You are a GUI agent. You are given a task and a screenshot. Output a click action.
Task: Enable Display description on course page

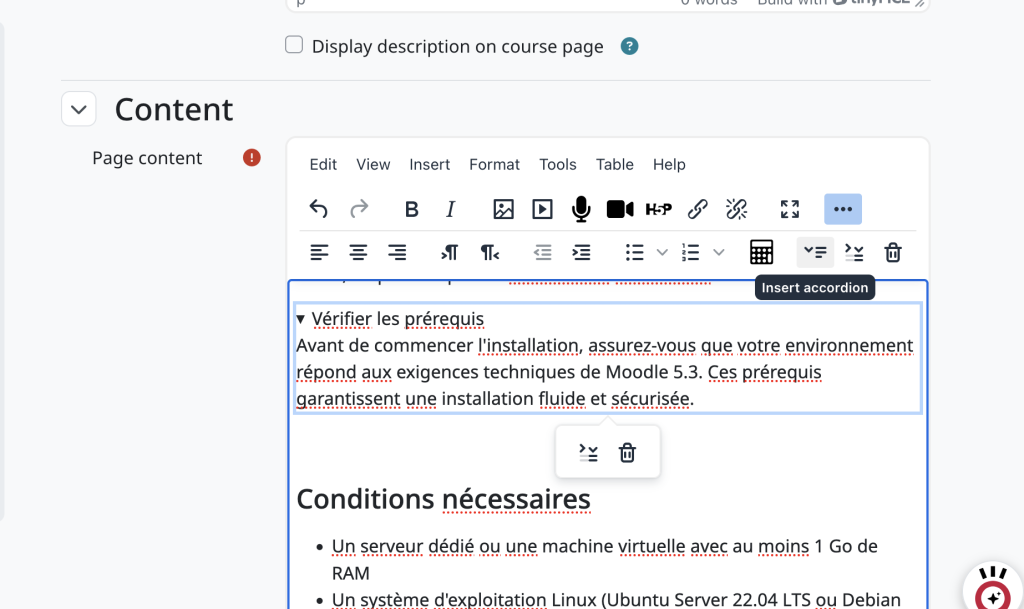coord(294,44)
